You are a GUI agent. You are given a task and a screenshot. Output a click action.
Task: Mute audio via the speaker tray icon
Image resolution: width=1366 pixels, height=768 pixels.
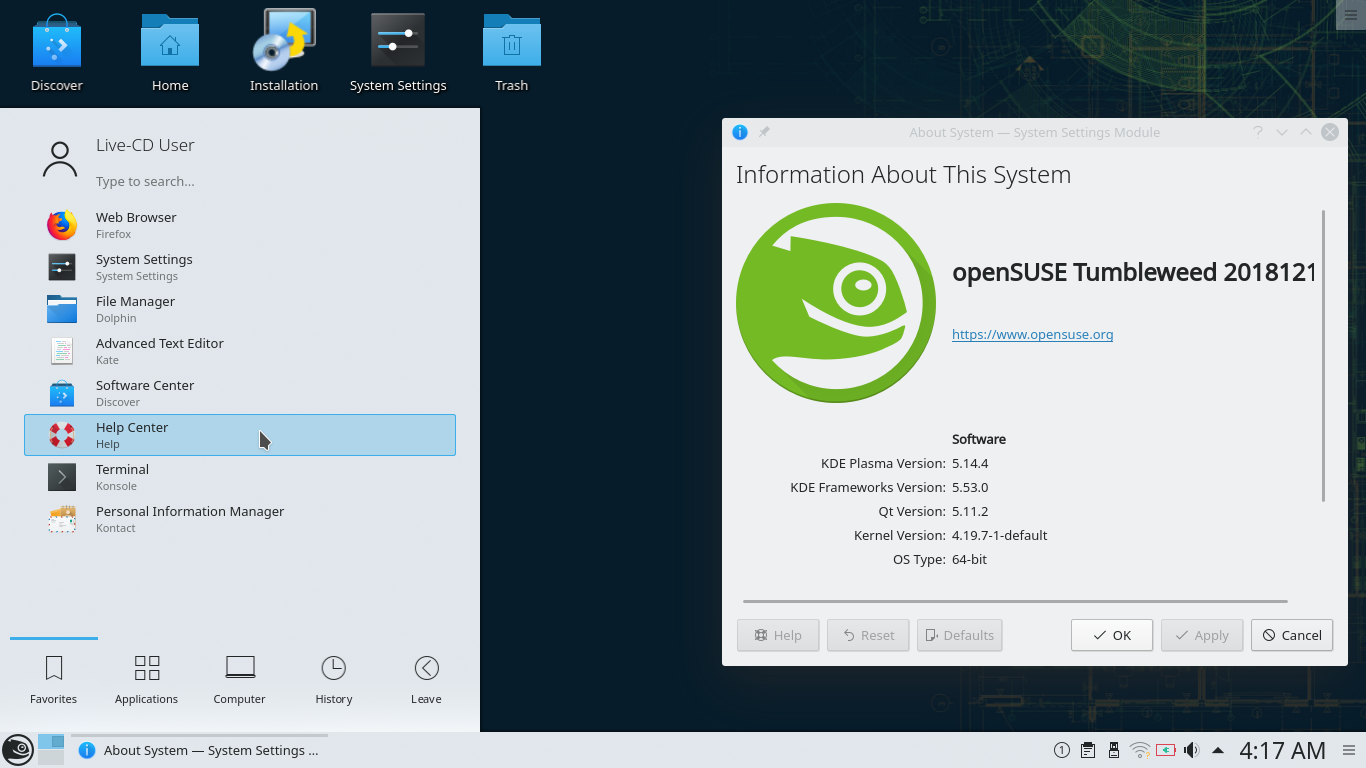click(1191, 749)
